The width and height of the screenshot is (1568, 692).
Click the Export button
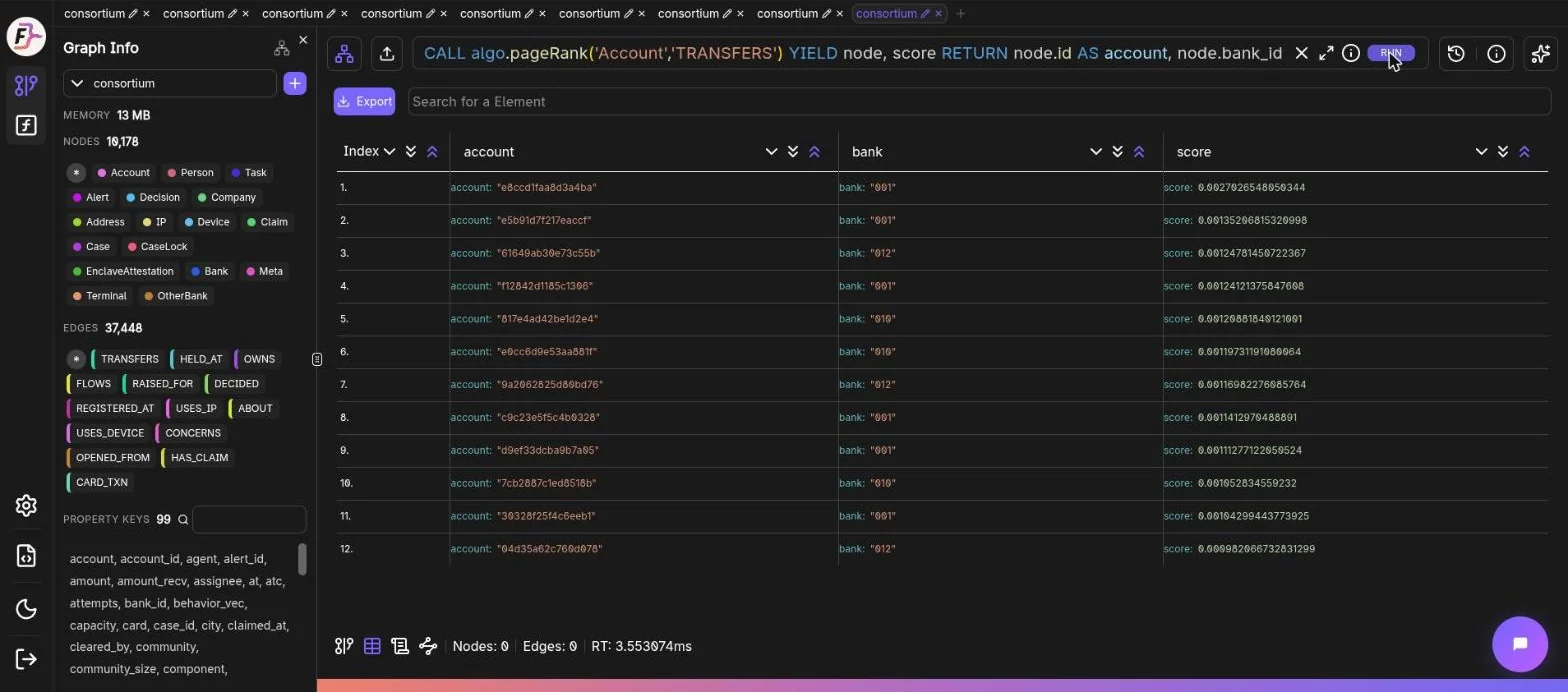(x=364, y=101)
